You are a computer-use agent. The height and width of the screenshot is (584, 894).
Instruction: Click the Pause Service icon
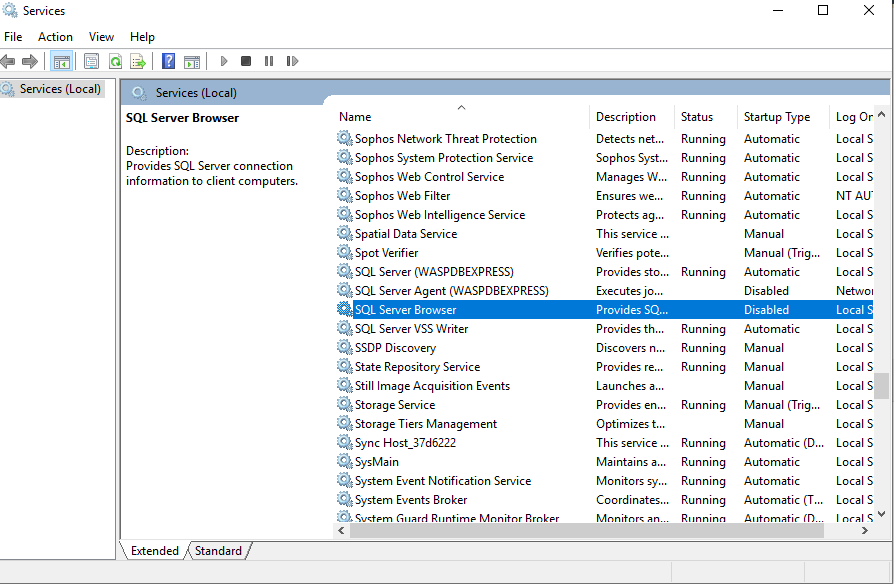269,61
